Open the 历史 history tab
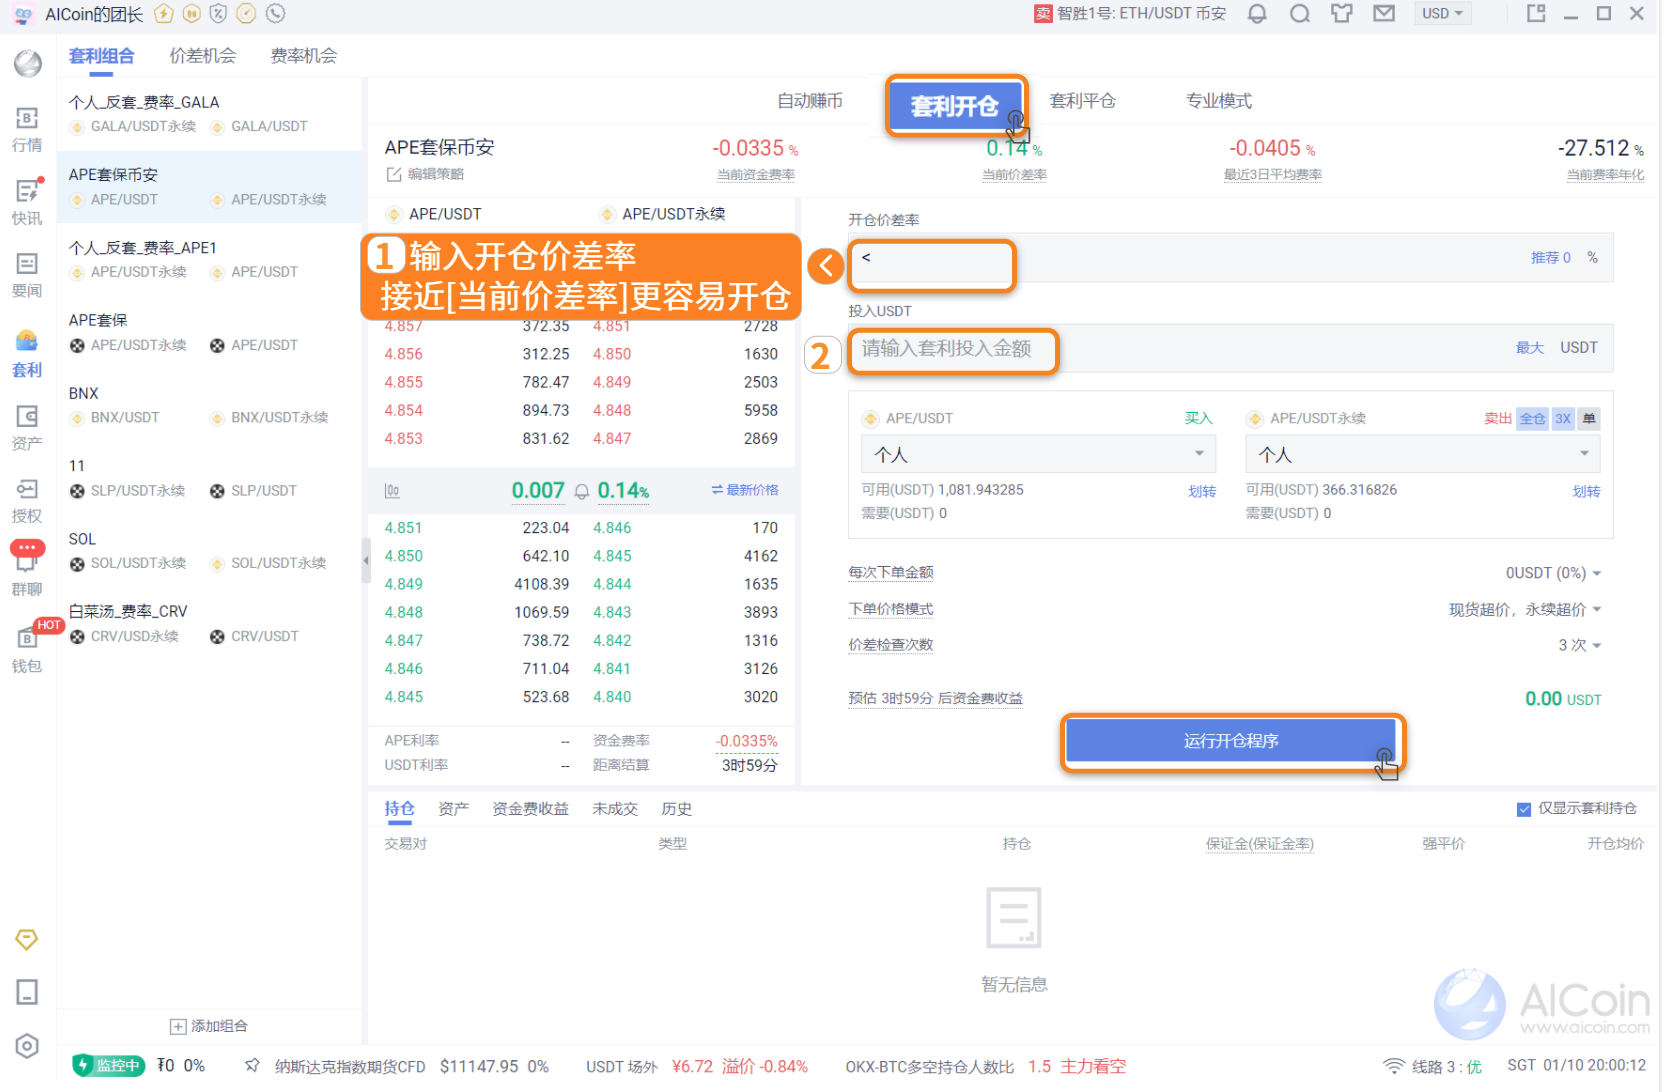1662x1092 pixels. (676, 809)
